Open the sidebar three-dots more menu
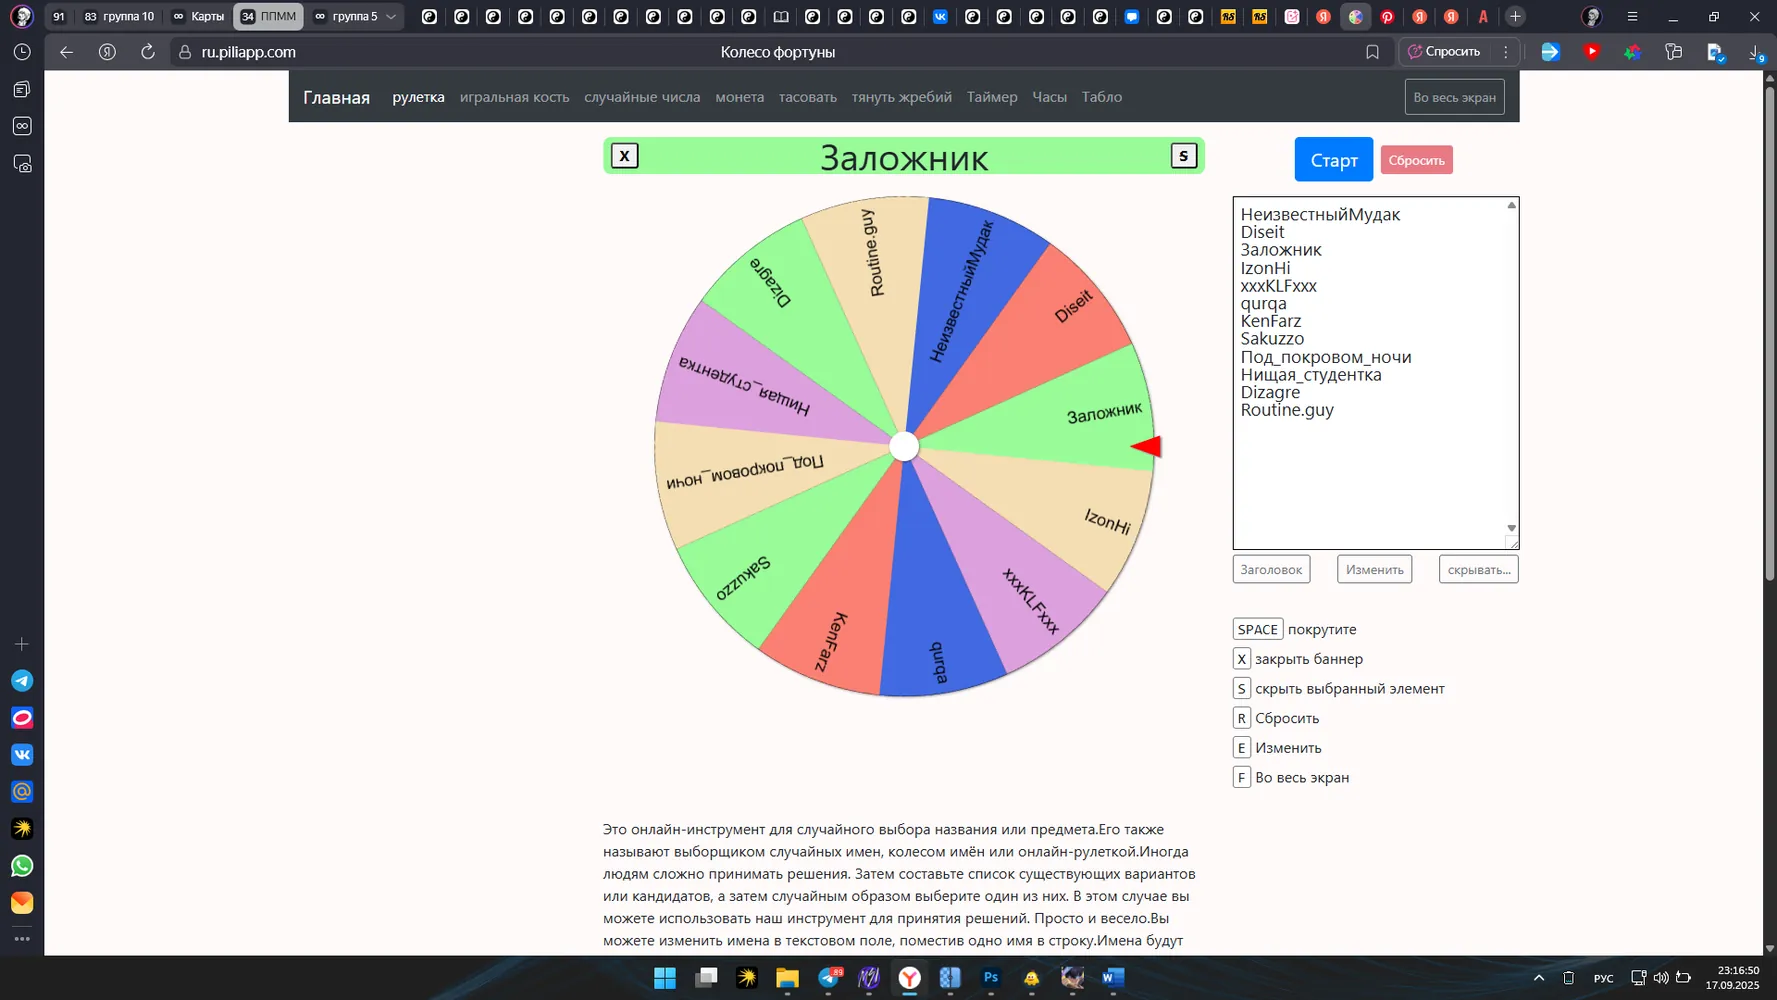The width and height of the screenshot is (1777, 1000). click(22, 939)
